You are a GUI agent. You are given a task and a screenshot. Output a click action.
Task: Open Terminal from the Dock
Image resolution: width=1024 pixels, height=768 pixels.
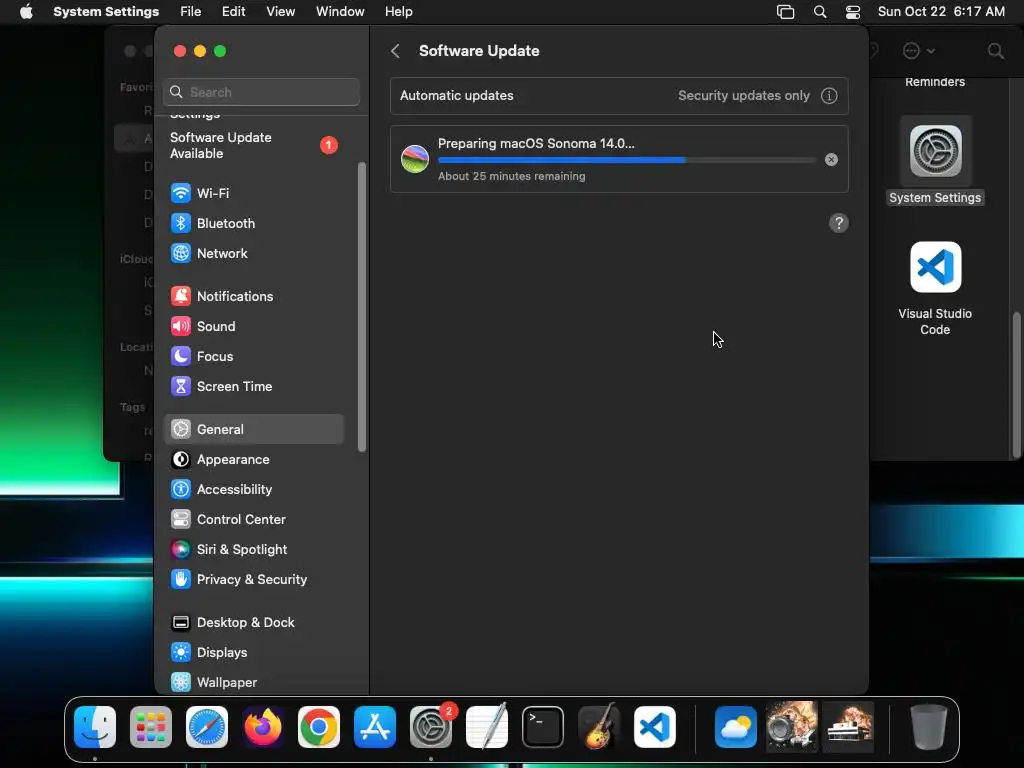point(543,727)
